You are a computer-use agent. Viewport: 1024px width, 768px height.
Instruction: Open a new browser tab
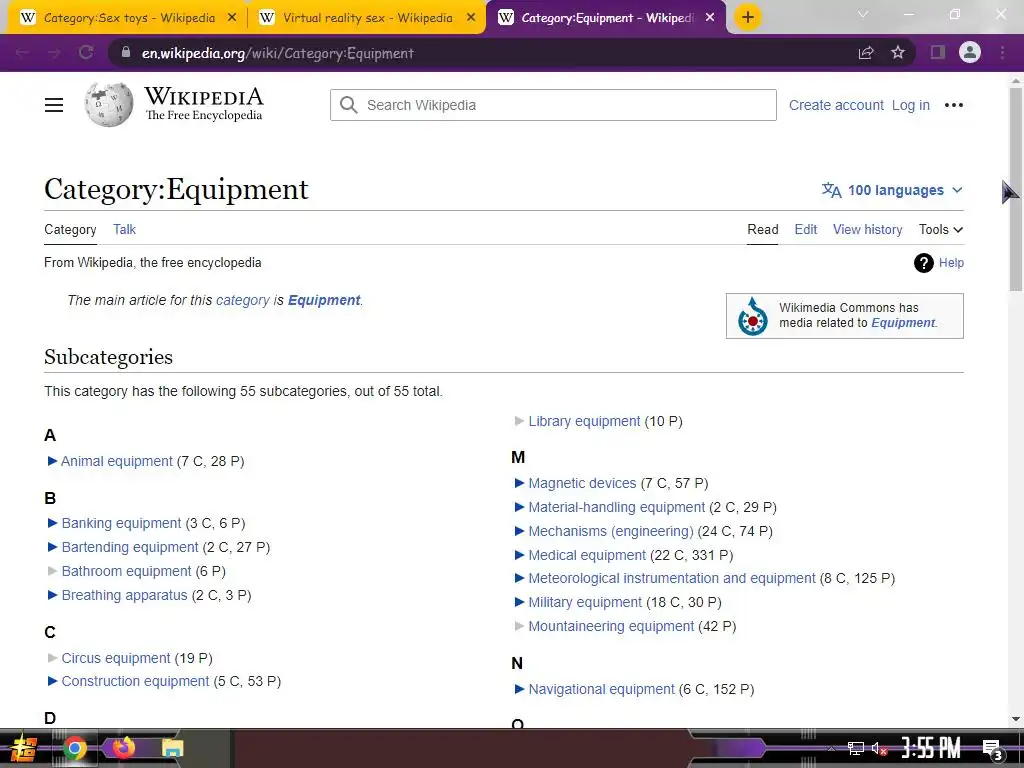pyautogui.click(x=748, y=17)
